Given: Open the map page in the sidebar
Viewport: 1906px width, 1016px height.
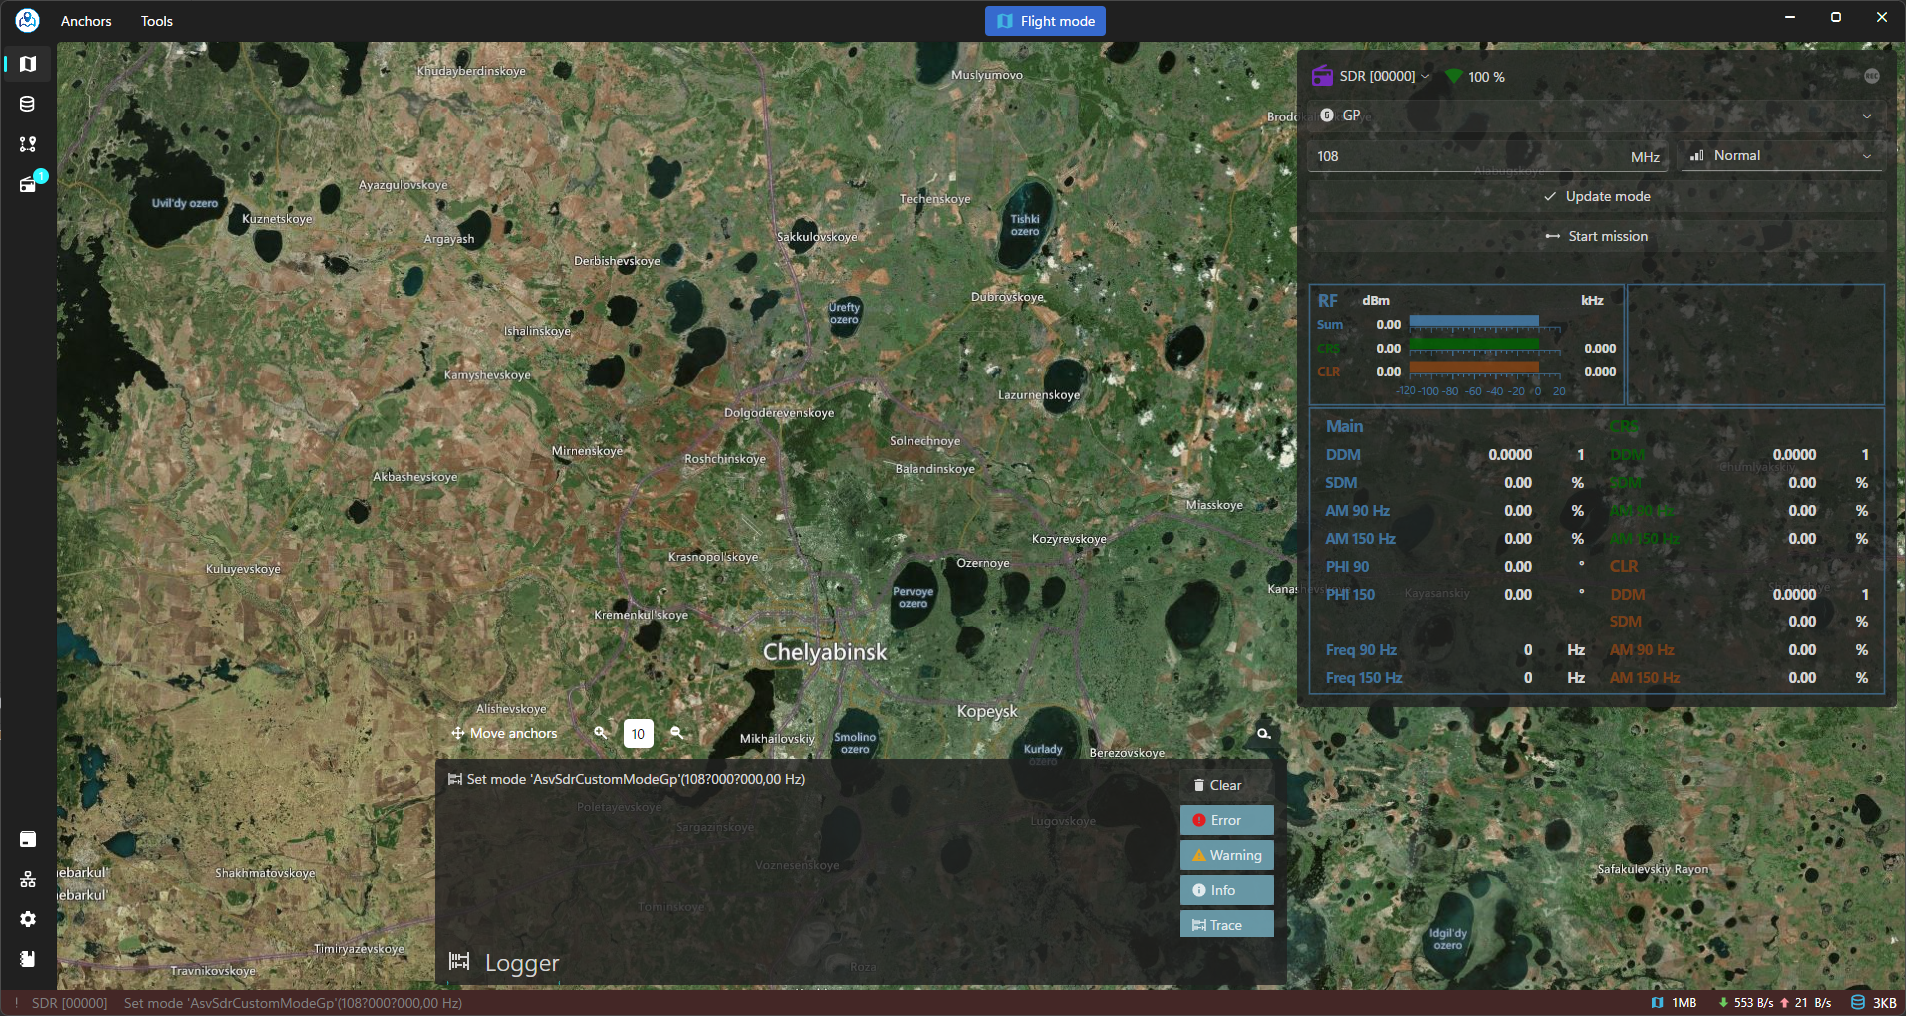Looking at the screenshot, I should click(x=28, y=64).
